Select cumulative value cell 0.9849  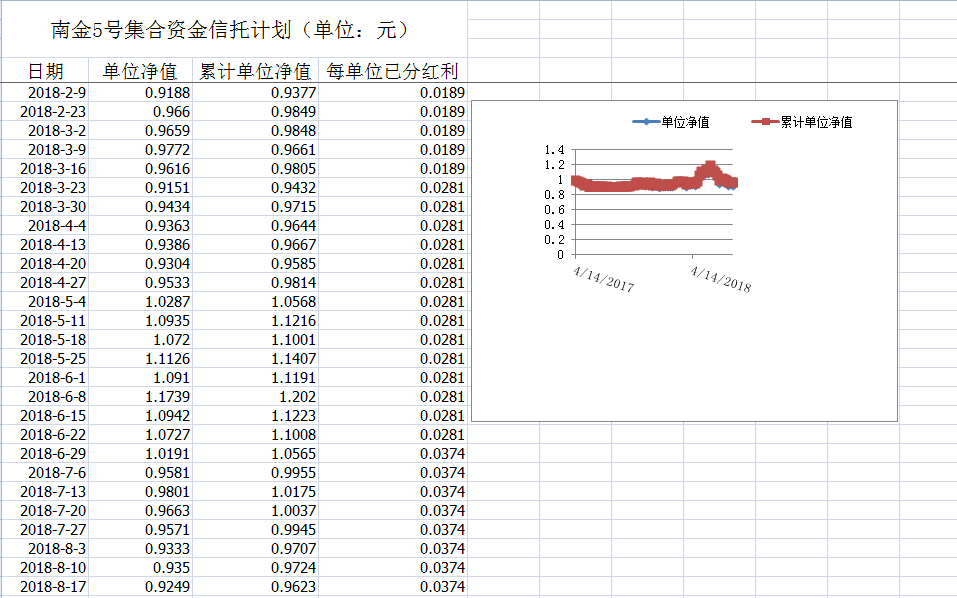[255, 112]
